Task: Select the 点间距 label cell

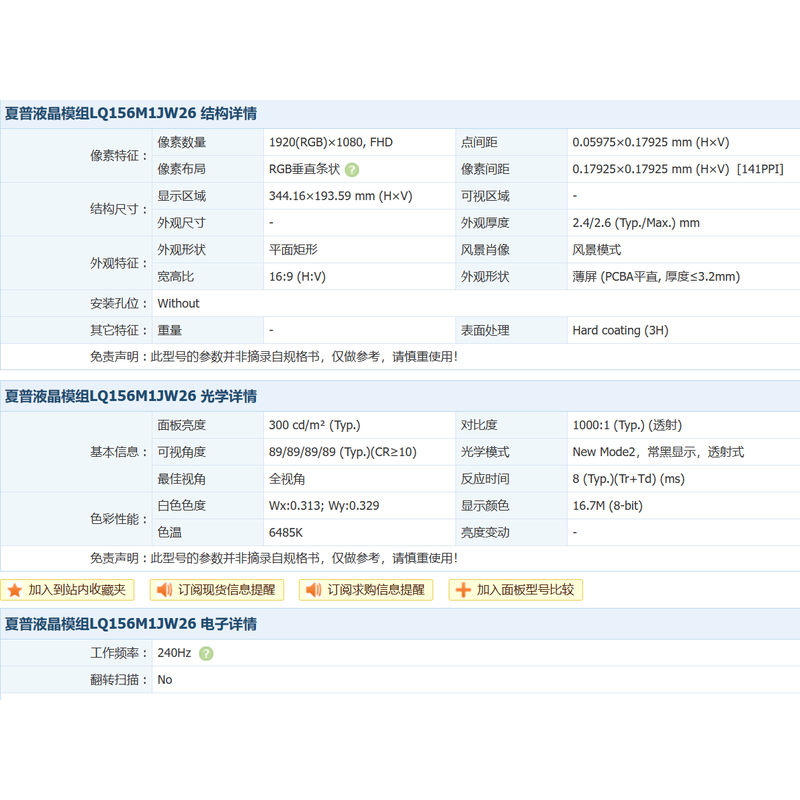Action: click(x=511, y=142)
